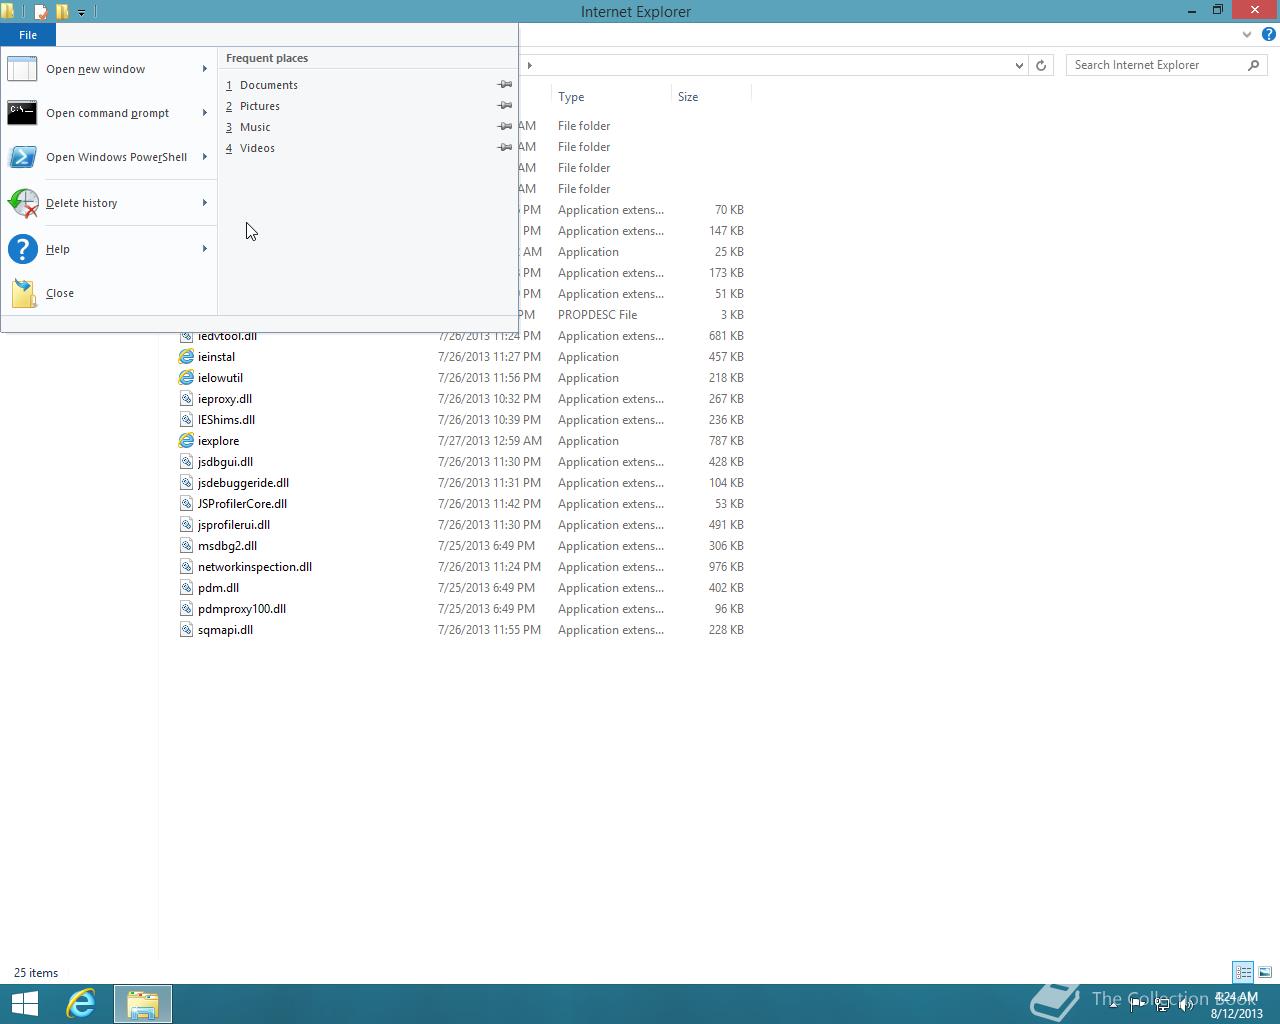Select the ieinstal application file
Image resolution: width=1280 pixels, height=1024 pixels.
pos(216,357)
